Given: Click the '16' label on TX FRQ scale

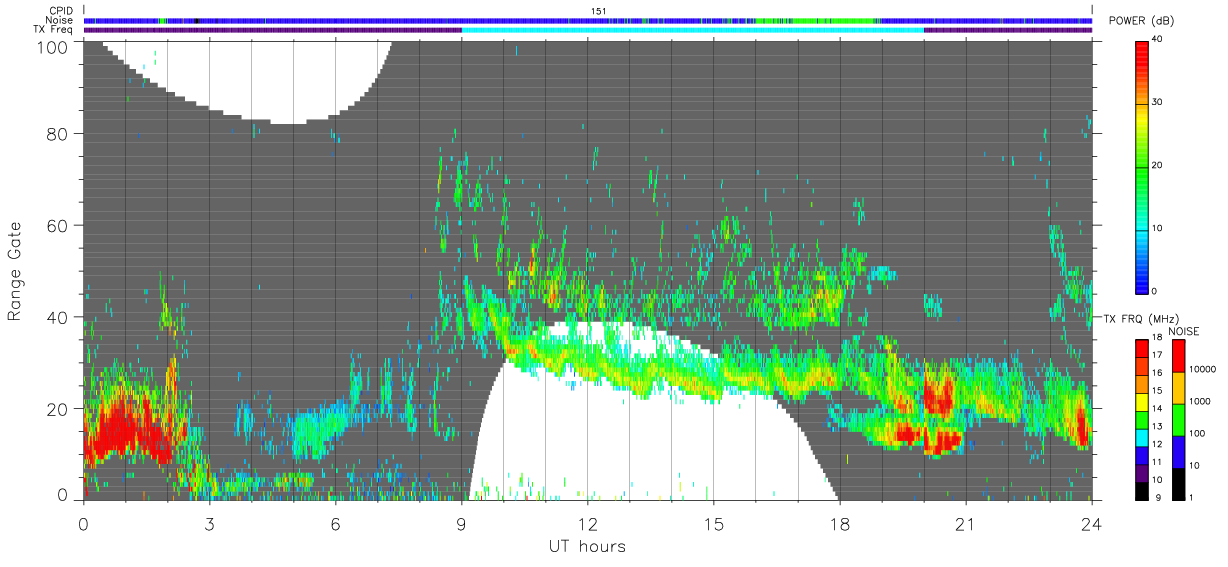Looking at the screenshot, I should click(x=1158, y=373).
